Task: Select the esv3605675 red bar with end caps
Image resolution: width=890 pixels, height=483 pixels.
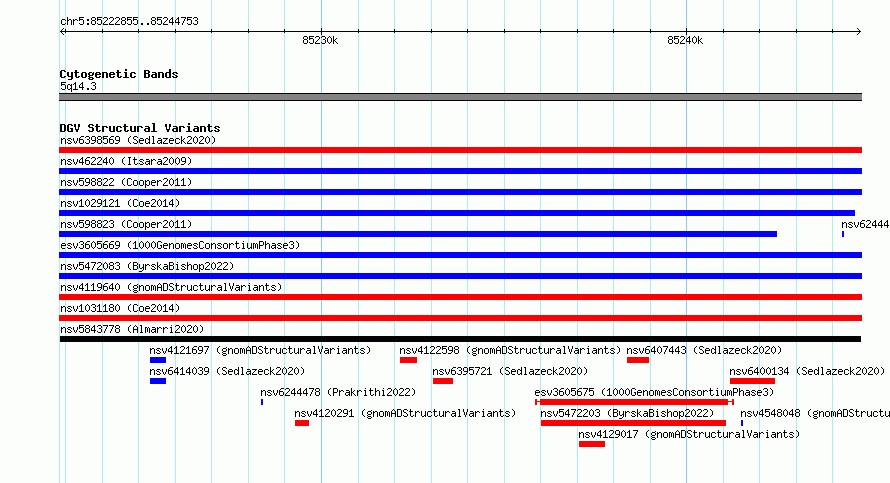Action: tap(635, 402)
